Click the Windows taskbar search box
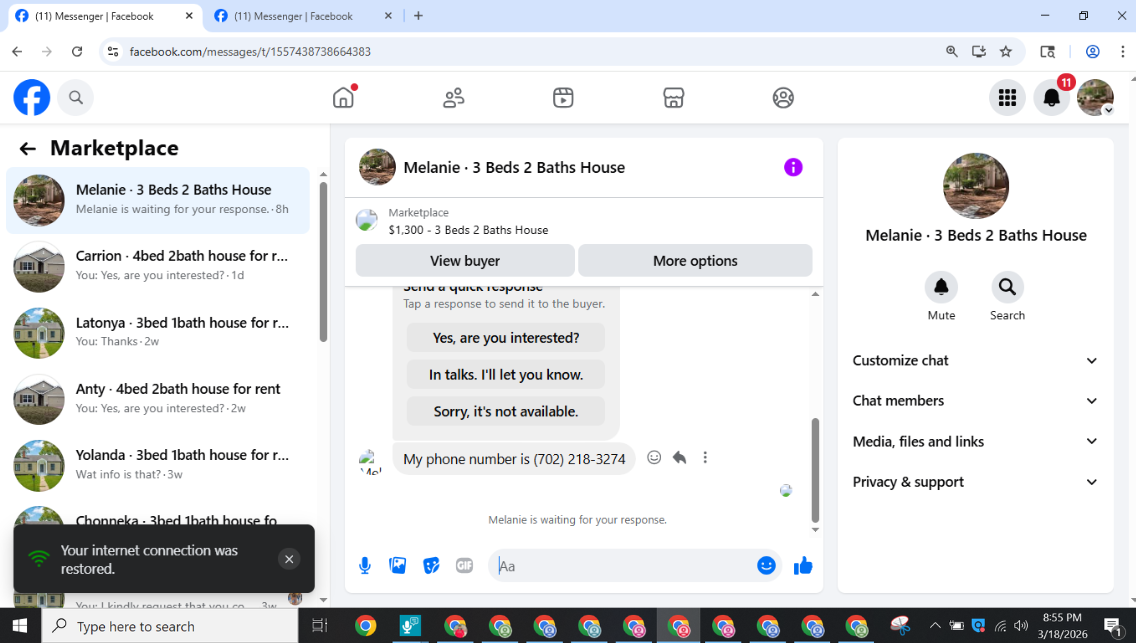Image resolution: width=1136 pixels, height=643 pixels. [x=170, y=626]
